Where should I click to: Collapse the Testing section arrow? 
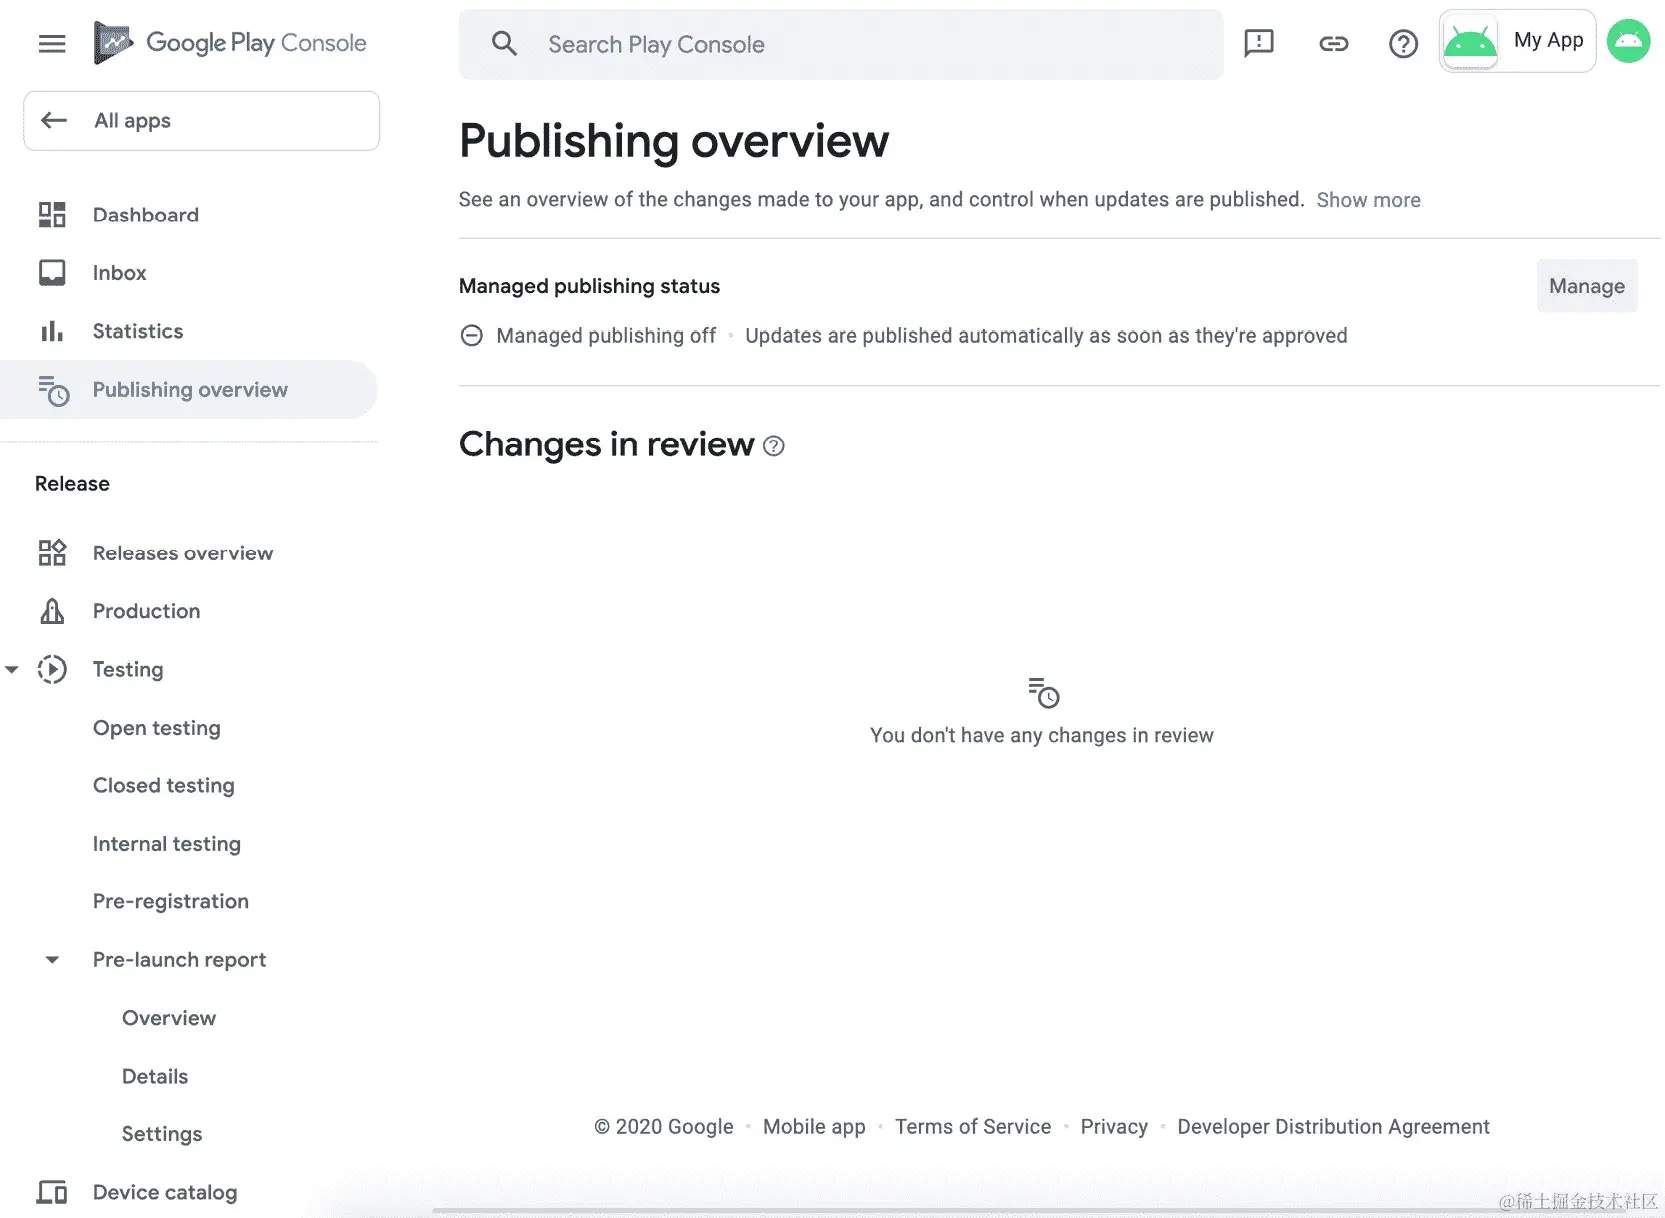[x=12, y=669]
